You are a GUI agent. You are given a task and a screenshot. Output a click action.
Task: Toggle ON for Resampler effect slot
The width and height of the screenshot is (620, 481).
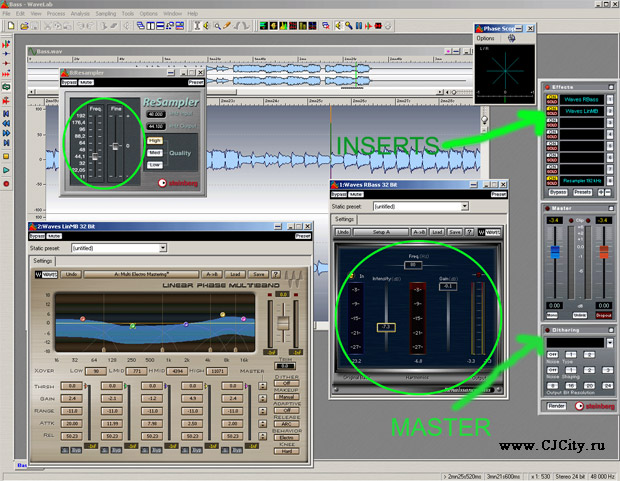(x=552, y=178)
